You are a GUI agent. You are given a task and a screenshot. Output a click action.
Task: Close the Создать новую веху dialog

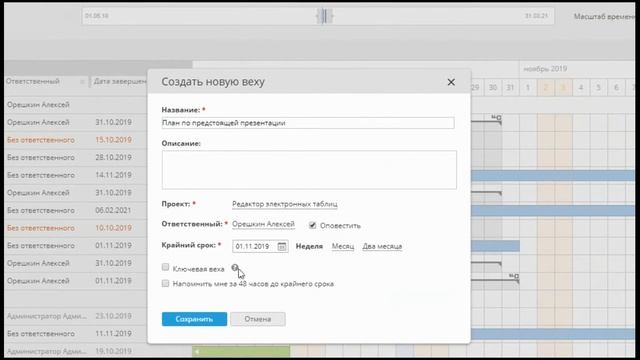pos(451,82)
